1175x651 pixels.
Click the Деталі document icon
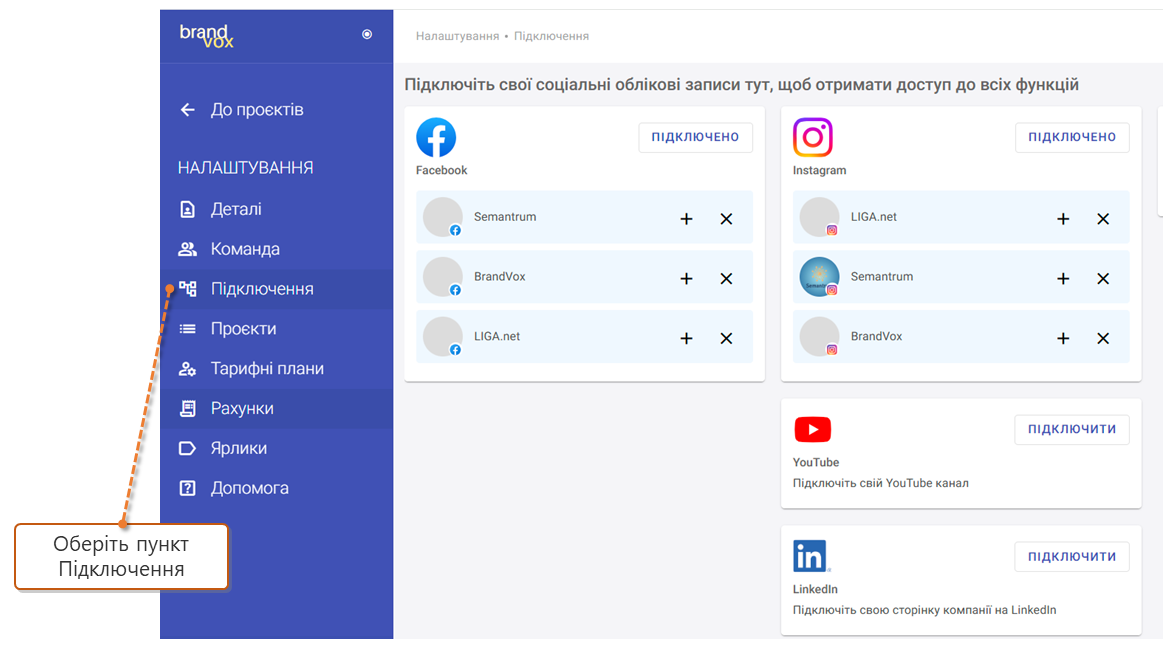coord(187,209)
